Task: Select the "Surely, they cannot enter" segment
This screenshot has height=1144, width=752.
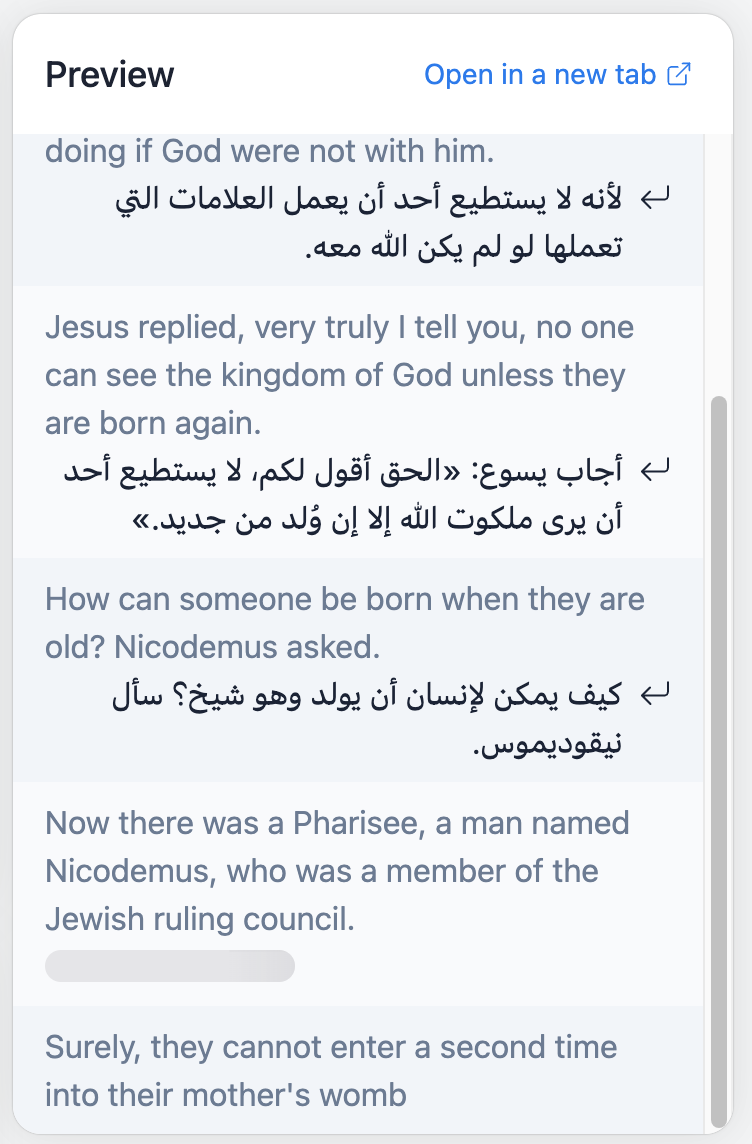Action: click(x=331, y=1070)
